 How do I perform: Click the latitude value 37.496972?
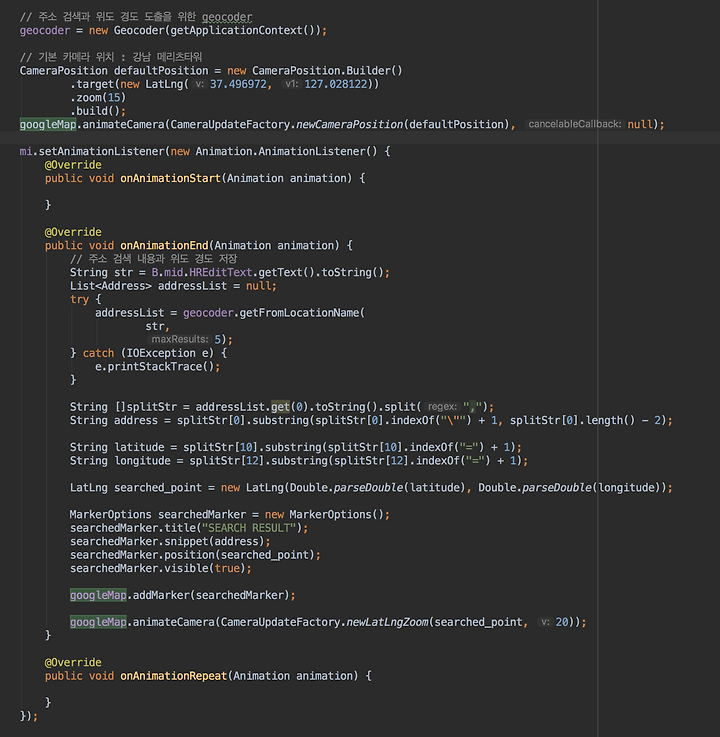click(238, 85)
